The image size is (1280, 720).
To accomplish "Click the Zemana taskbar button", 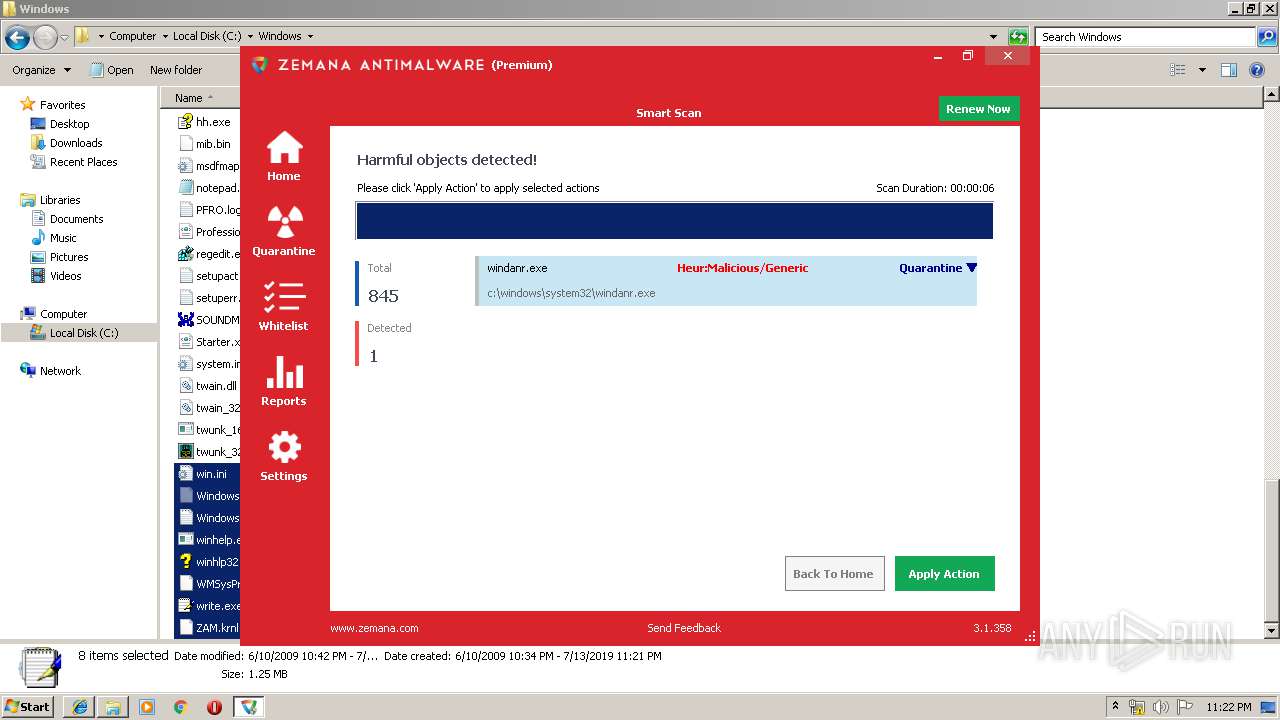I will coord(249,707).
